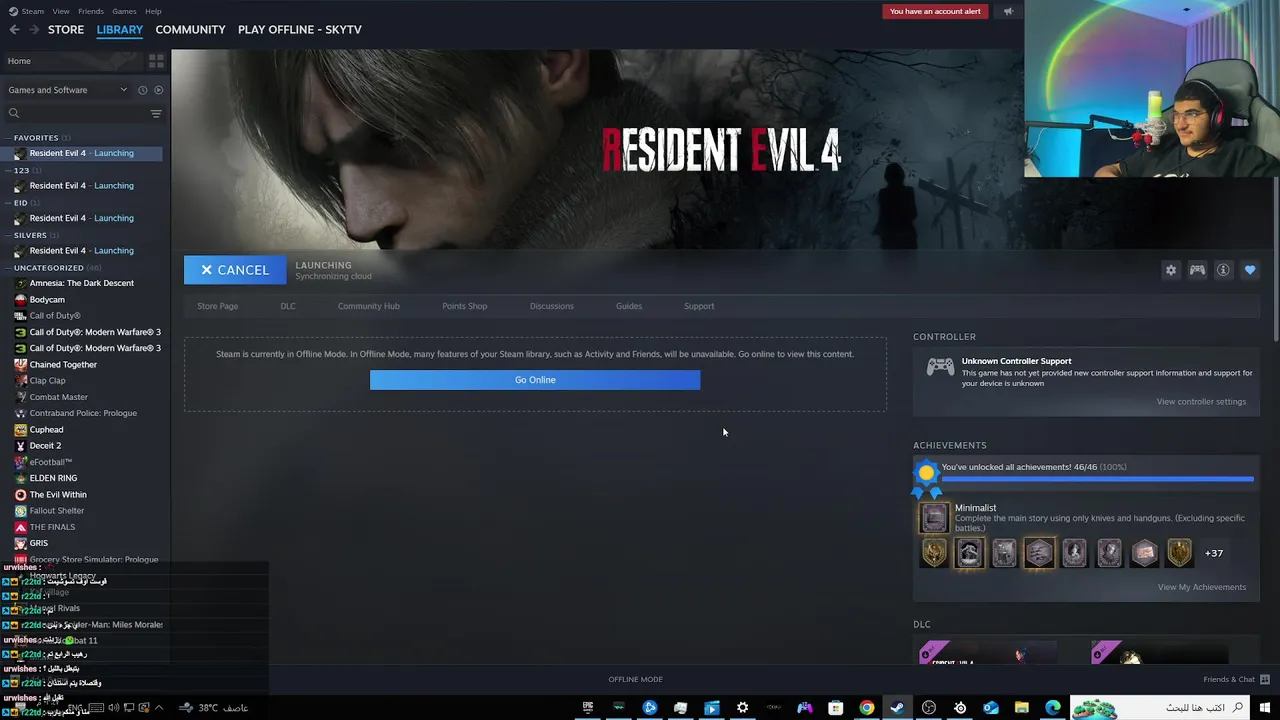Open the PLAY OFFLINE - SKYTV profile tab
This screenshot has height=720, width=1280.
[x=300, y=30]
